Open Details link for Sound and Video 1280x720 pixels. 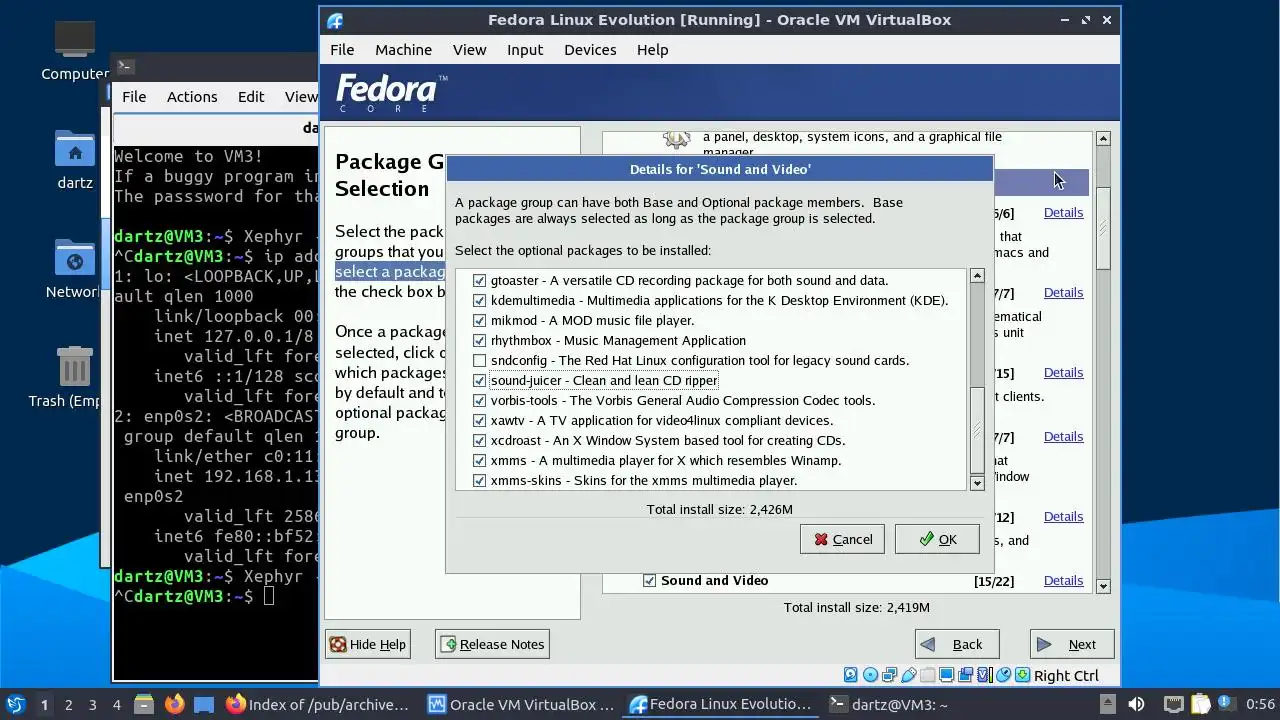click(1063, 581)
